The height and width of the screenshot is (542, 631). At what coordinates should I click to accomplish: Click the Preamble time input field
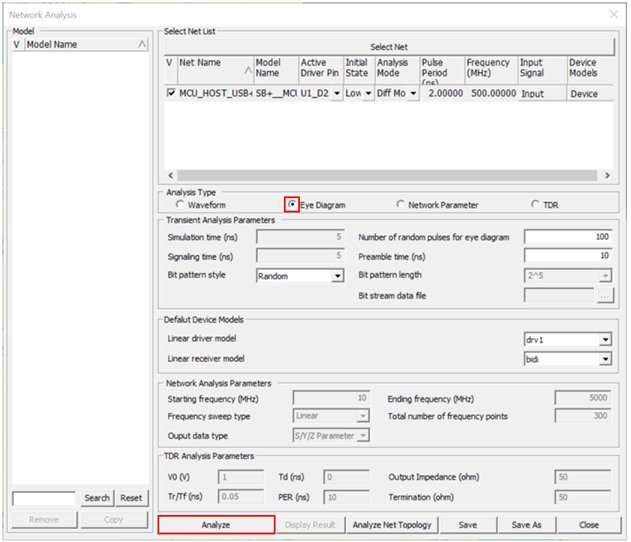(567, 256)
